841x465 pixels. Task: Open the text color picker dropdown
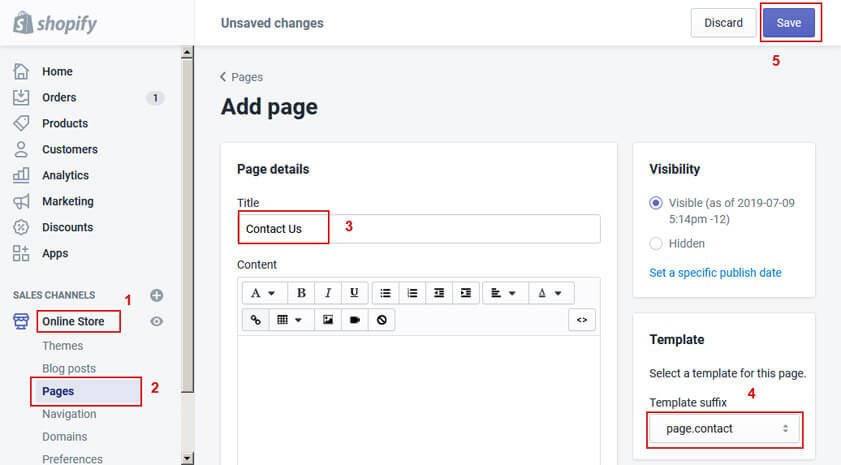(550, 293)
